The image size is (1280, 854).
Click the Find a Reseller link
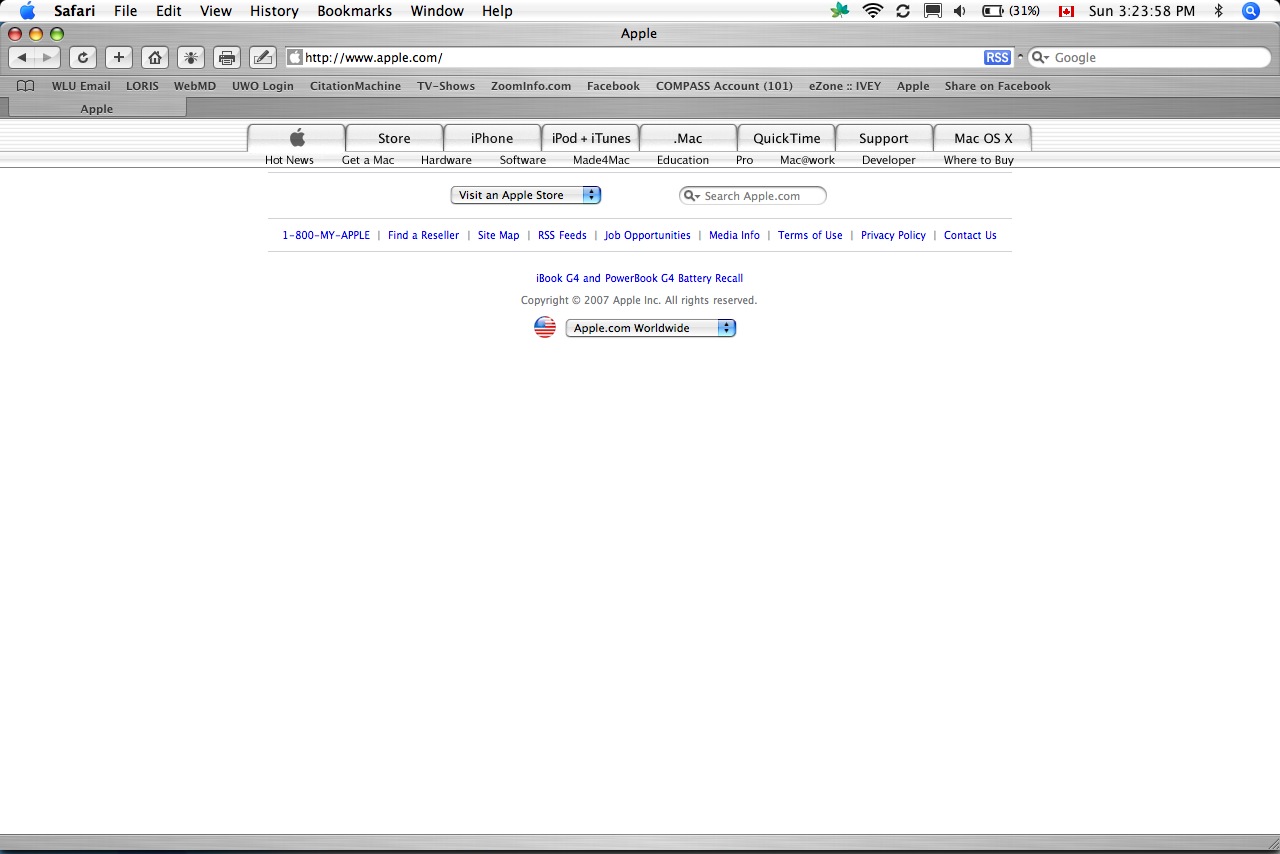click(423, 235)
